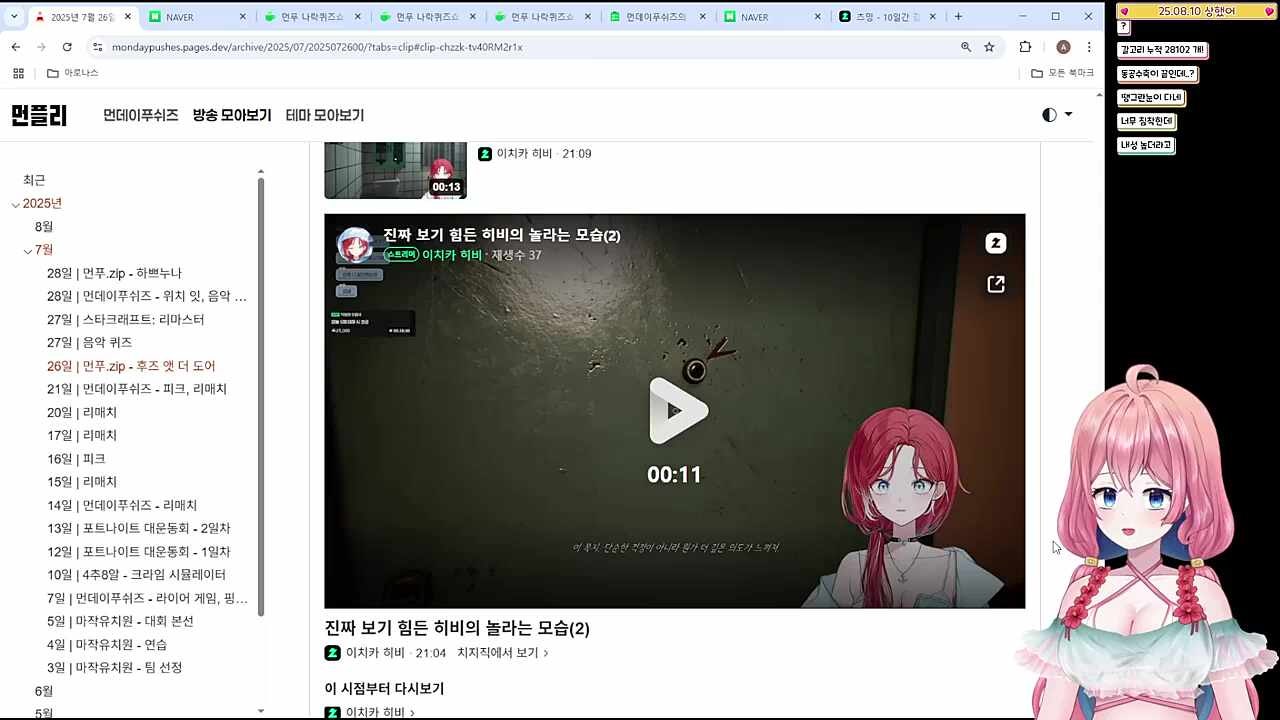Open 이치카 히비 link next to 21:04
1280x720 pixels.
click(375, 653)
